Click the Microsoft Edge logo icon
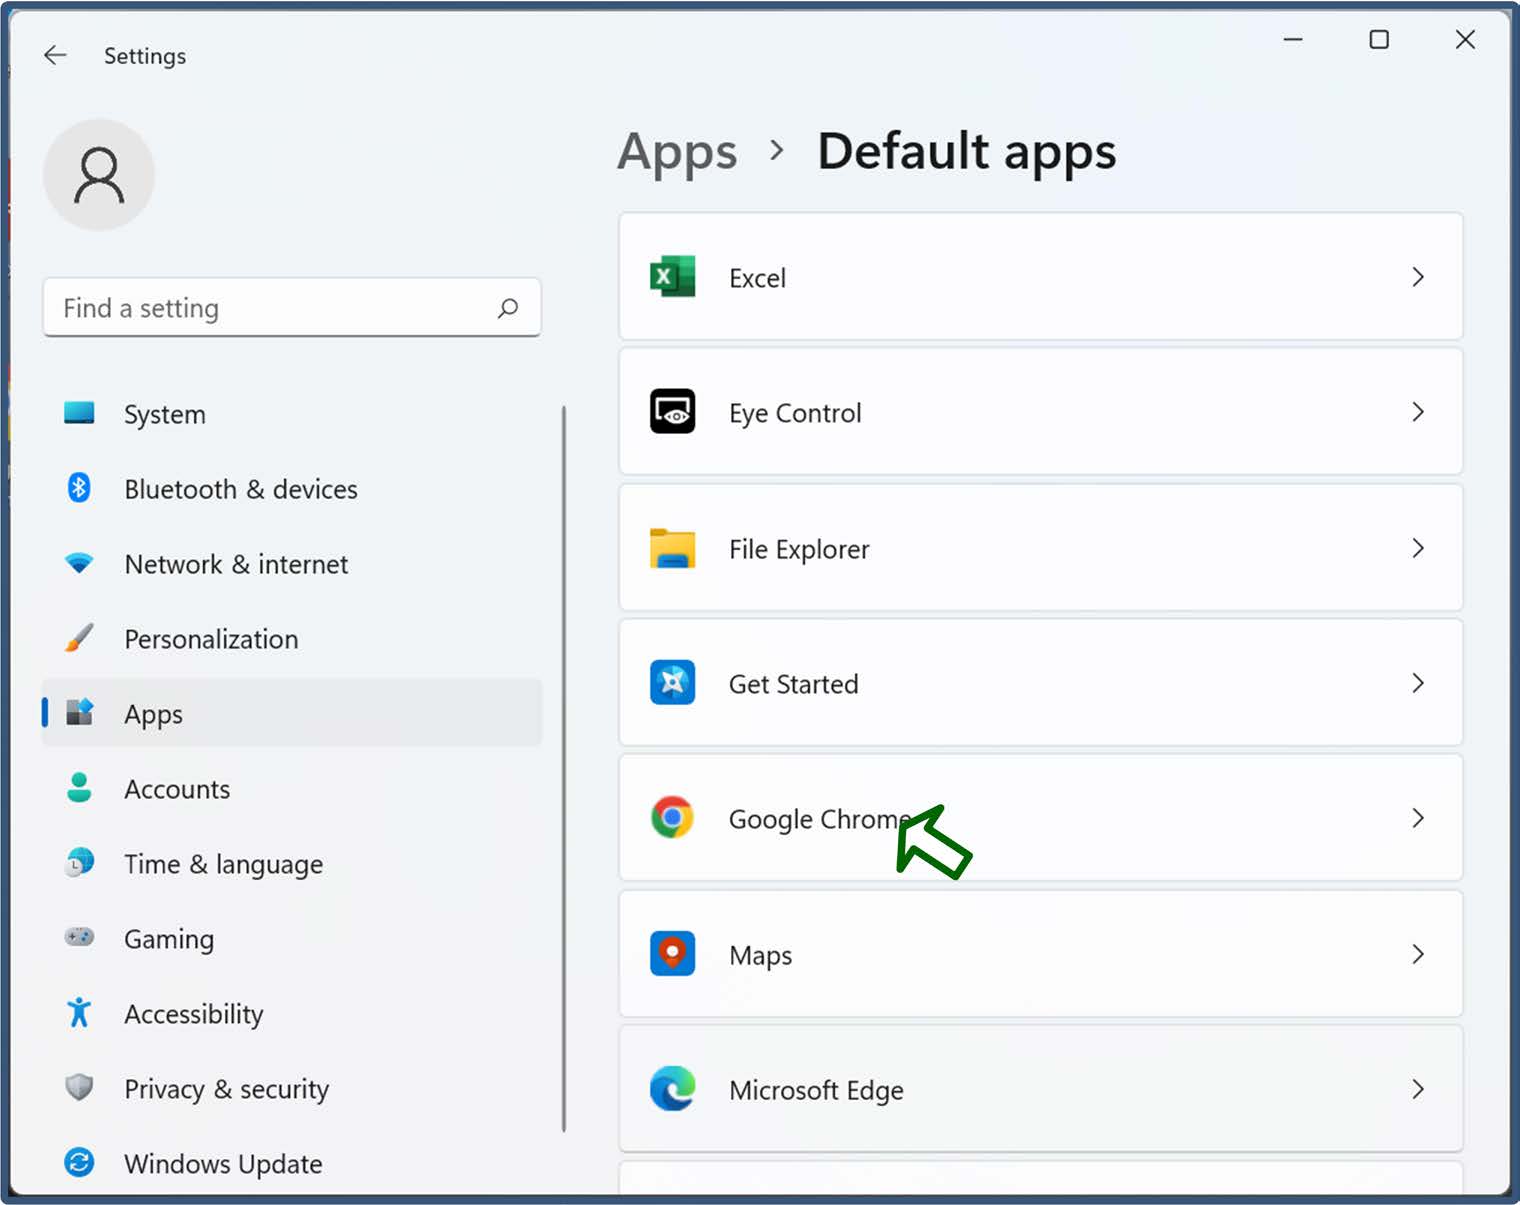 [x=672, y=1088]
